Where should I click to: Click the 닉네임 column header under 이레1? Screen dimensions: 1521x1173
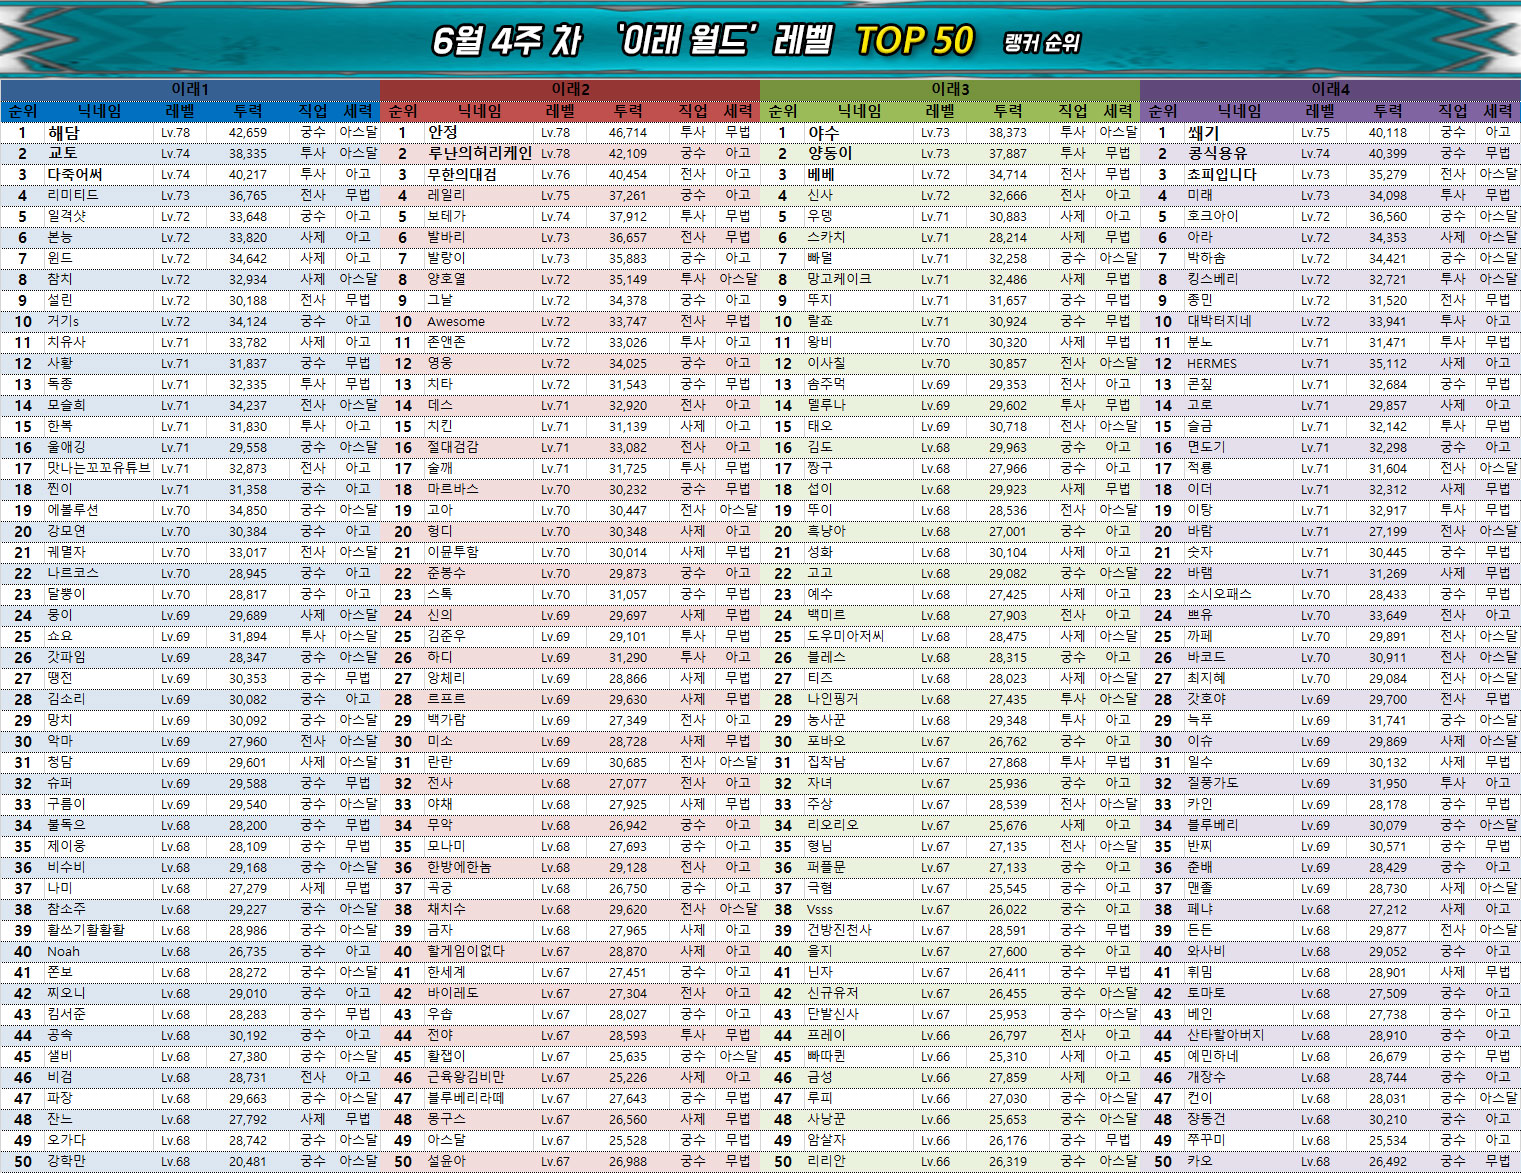click(x=100, y=111)
